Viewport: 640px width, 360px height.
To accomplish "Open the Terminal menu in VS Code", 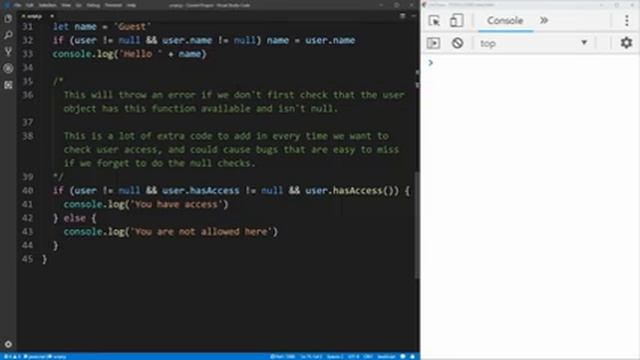I will coord(113,5).
